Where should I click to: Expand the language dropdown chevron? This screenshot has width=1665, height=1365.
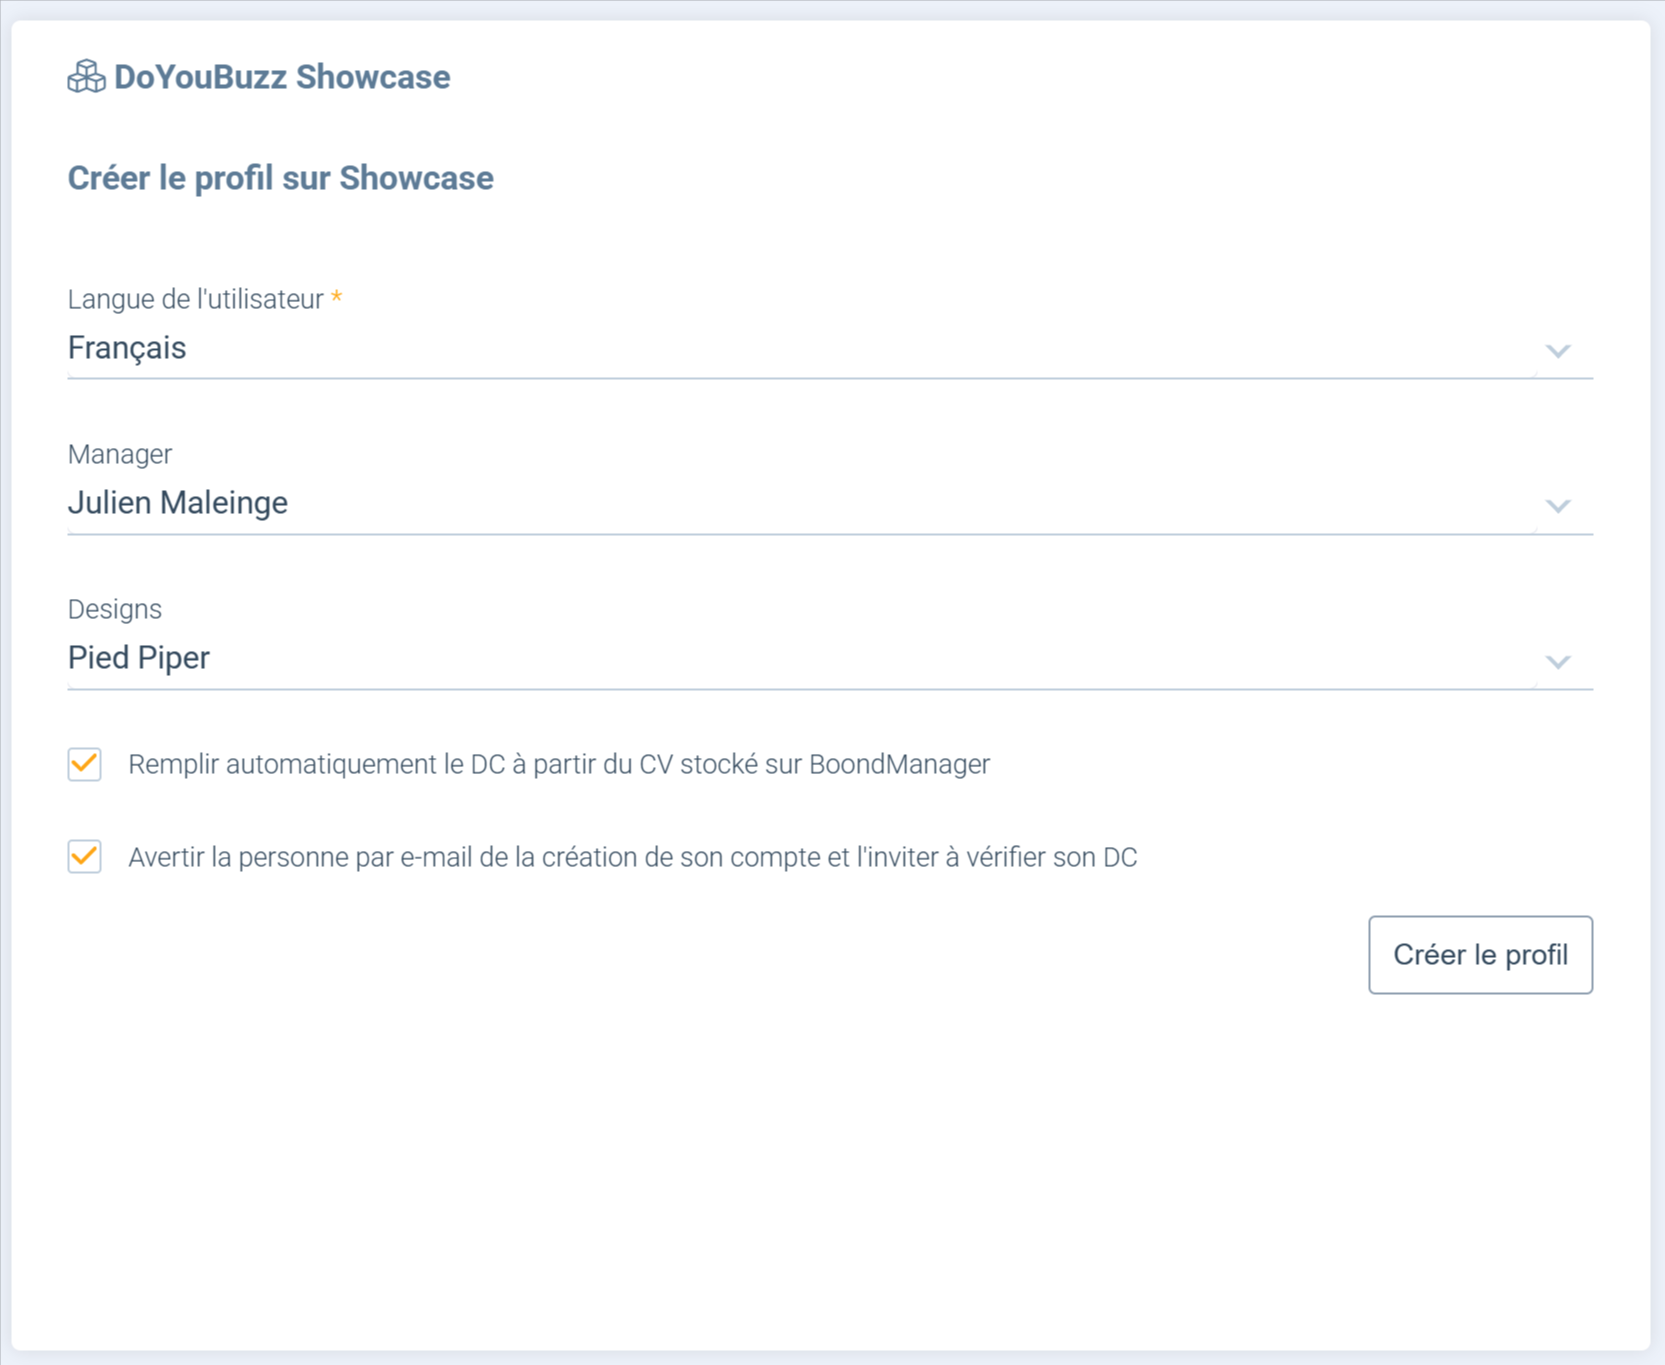[1557, 351]
